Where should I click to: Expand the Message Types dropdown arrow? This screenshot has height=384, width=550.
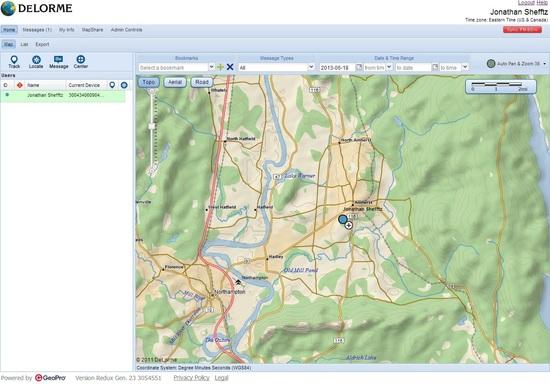(x=311, y=67)
